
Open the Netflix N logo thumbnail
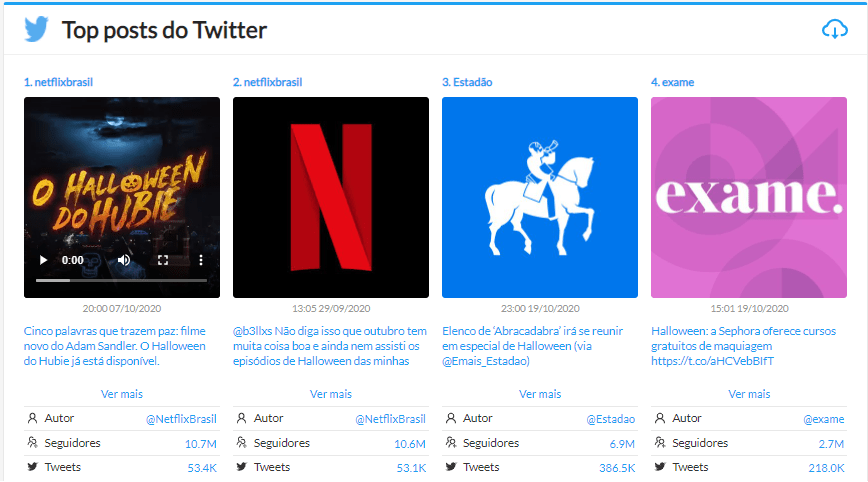[x=330, y=197]
